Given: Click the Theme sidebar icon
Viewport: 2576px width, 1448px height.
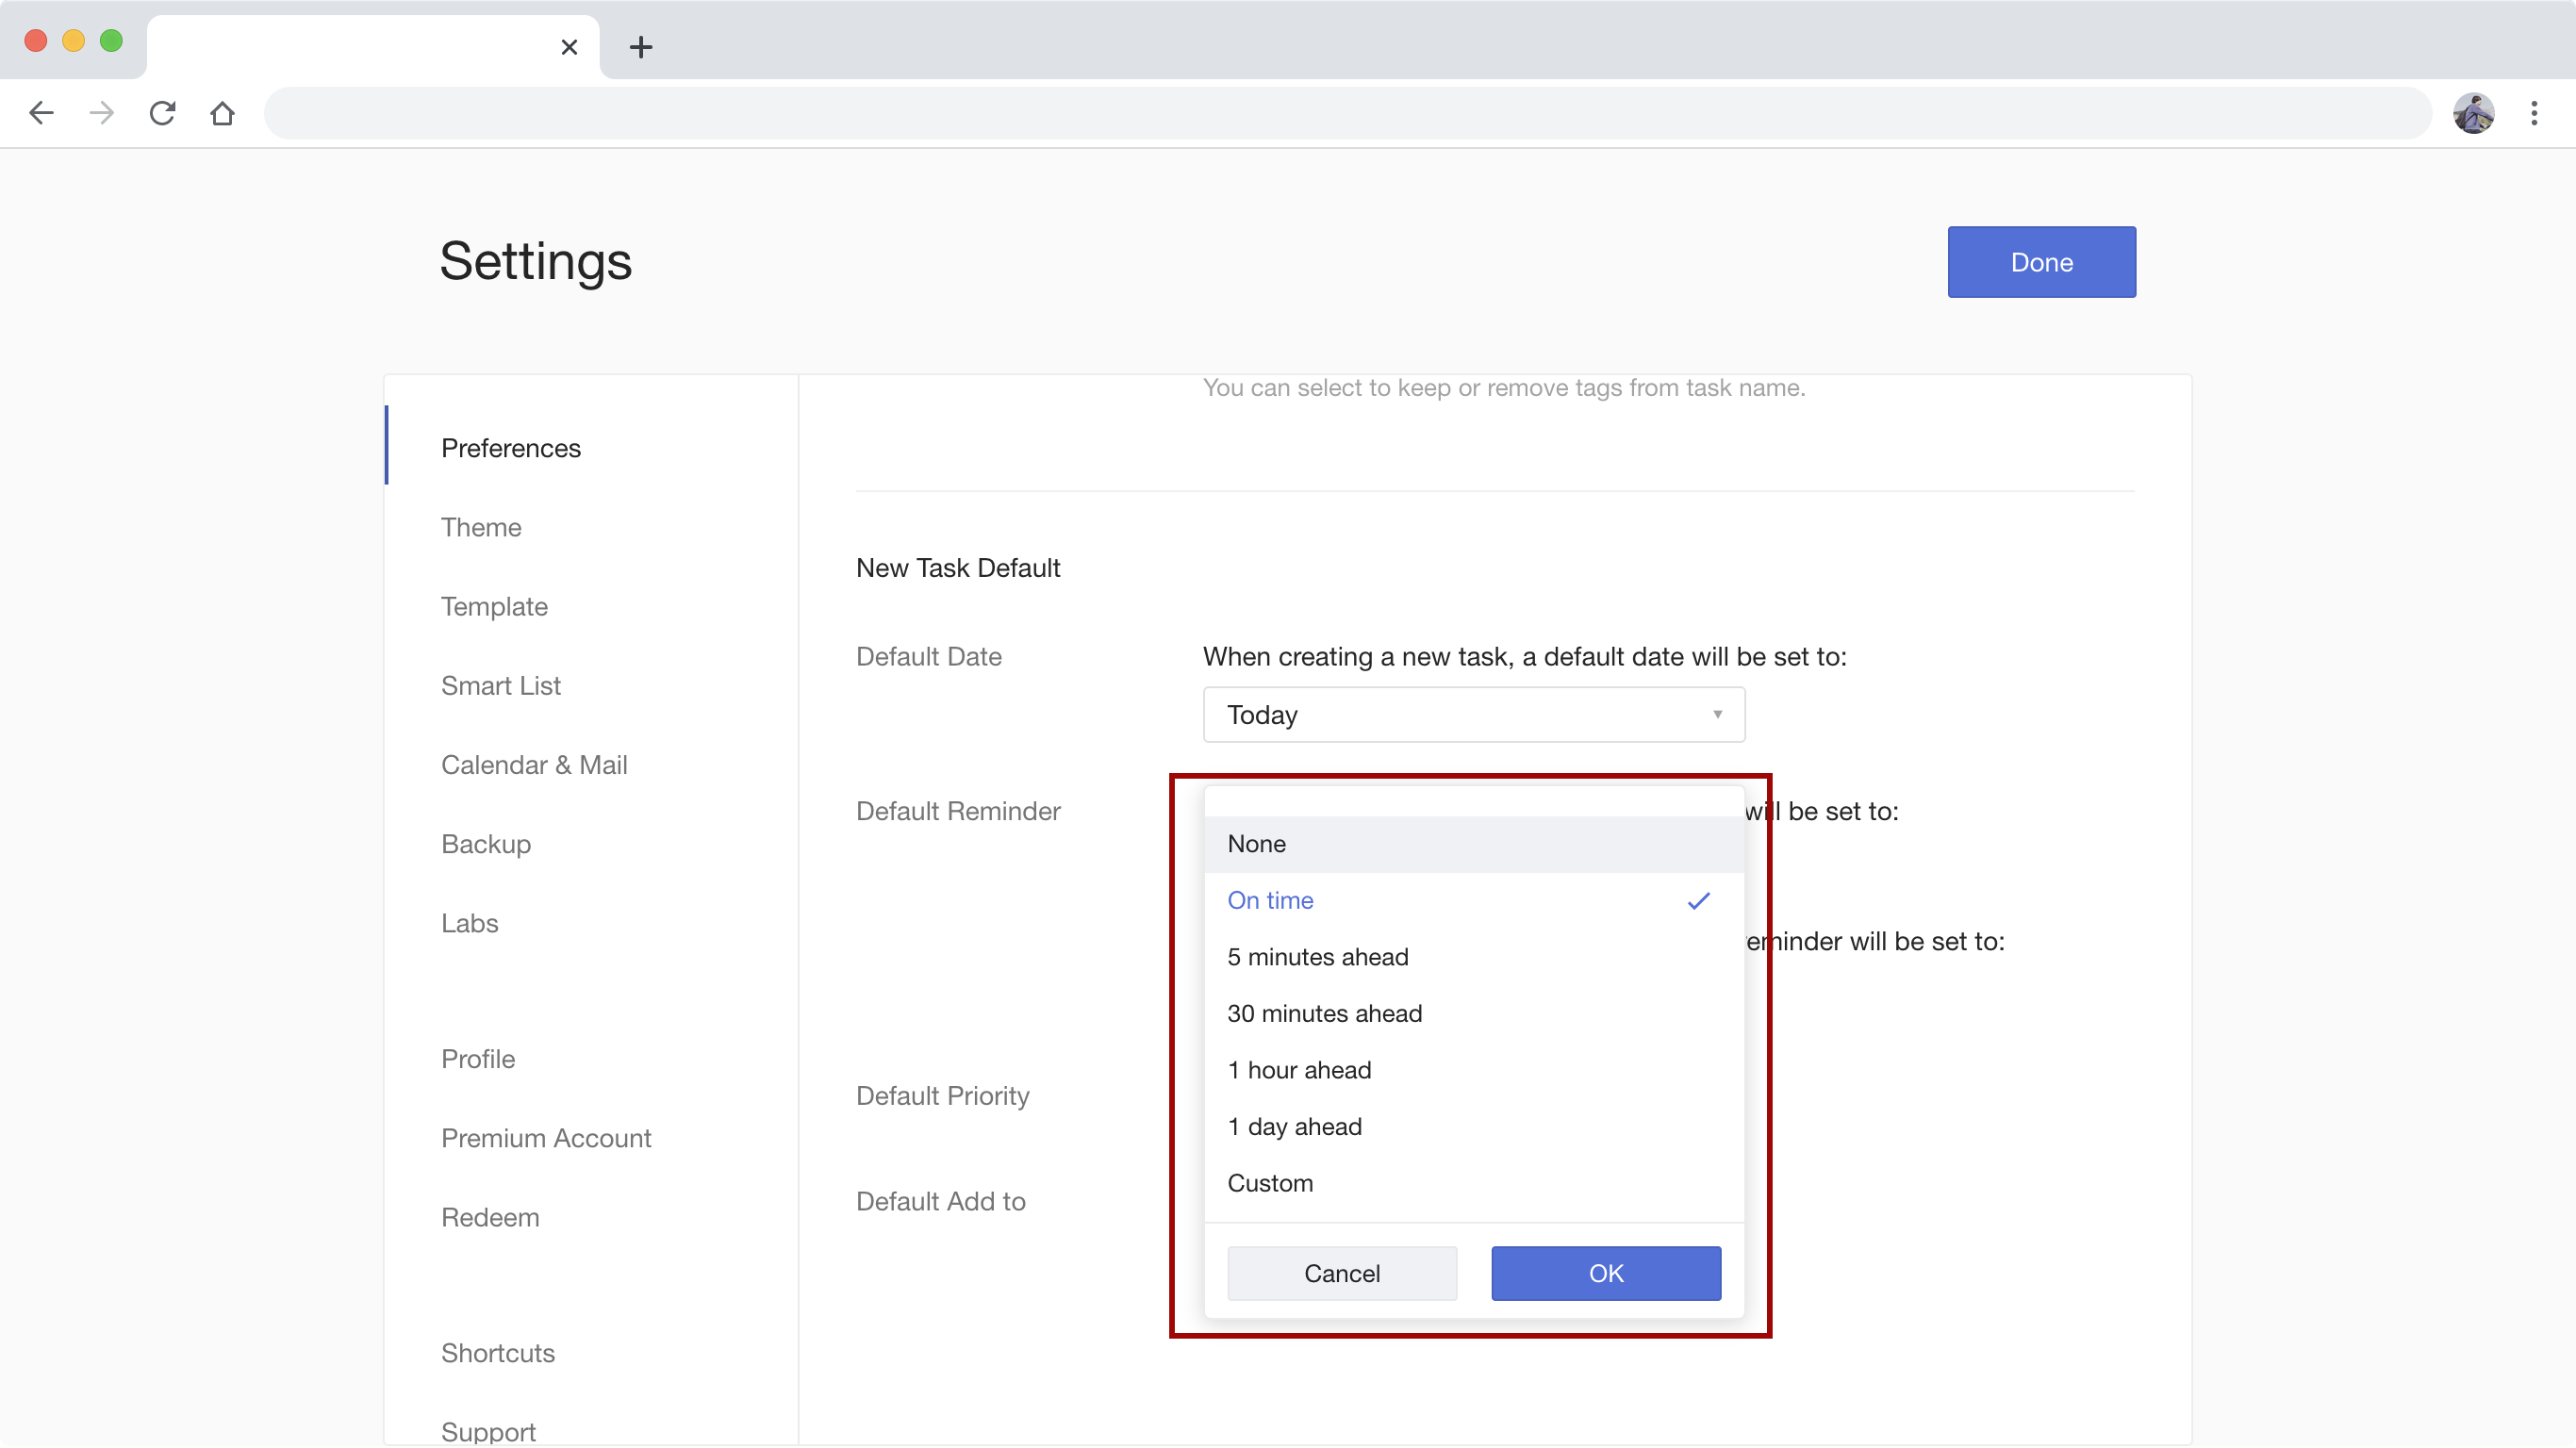Looking at the screenshot, I should [x=479, y=525].
